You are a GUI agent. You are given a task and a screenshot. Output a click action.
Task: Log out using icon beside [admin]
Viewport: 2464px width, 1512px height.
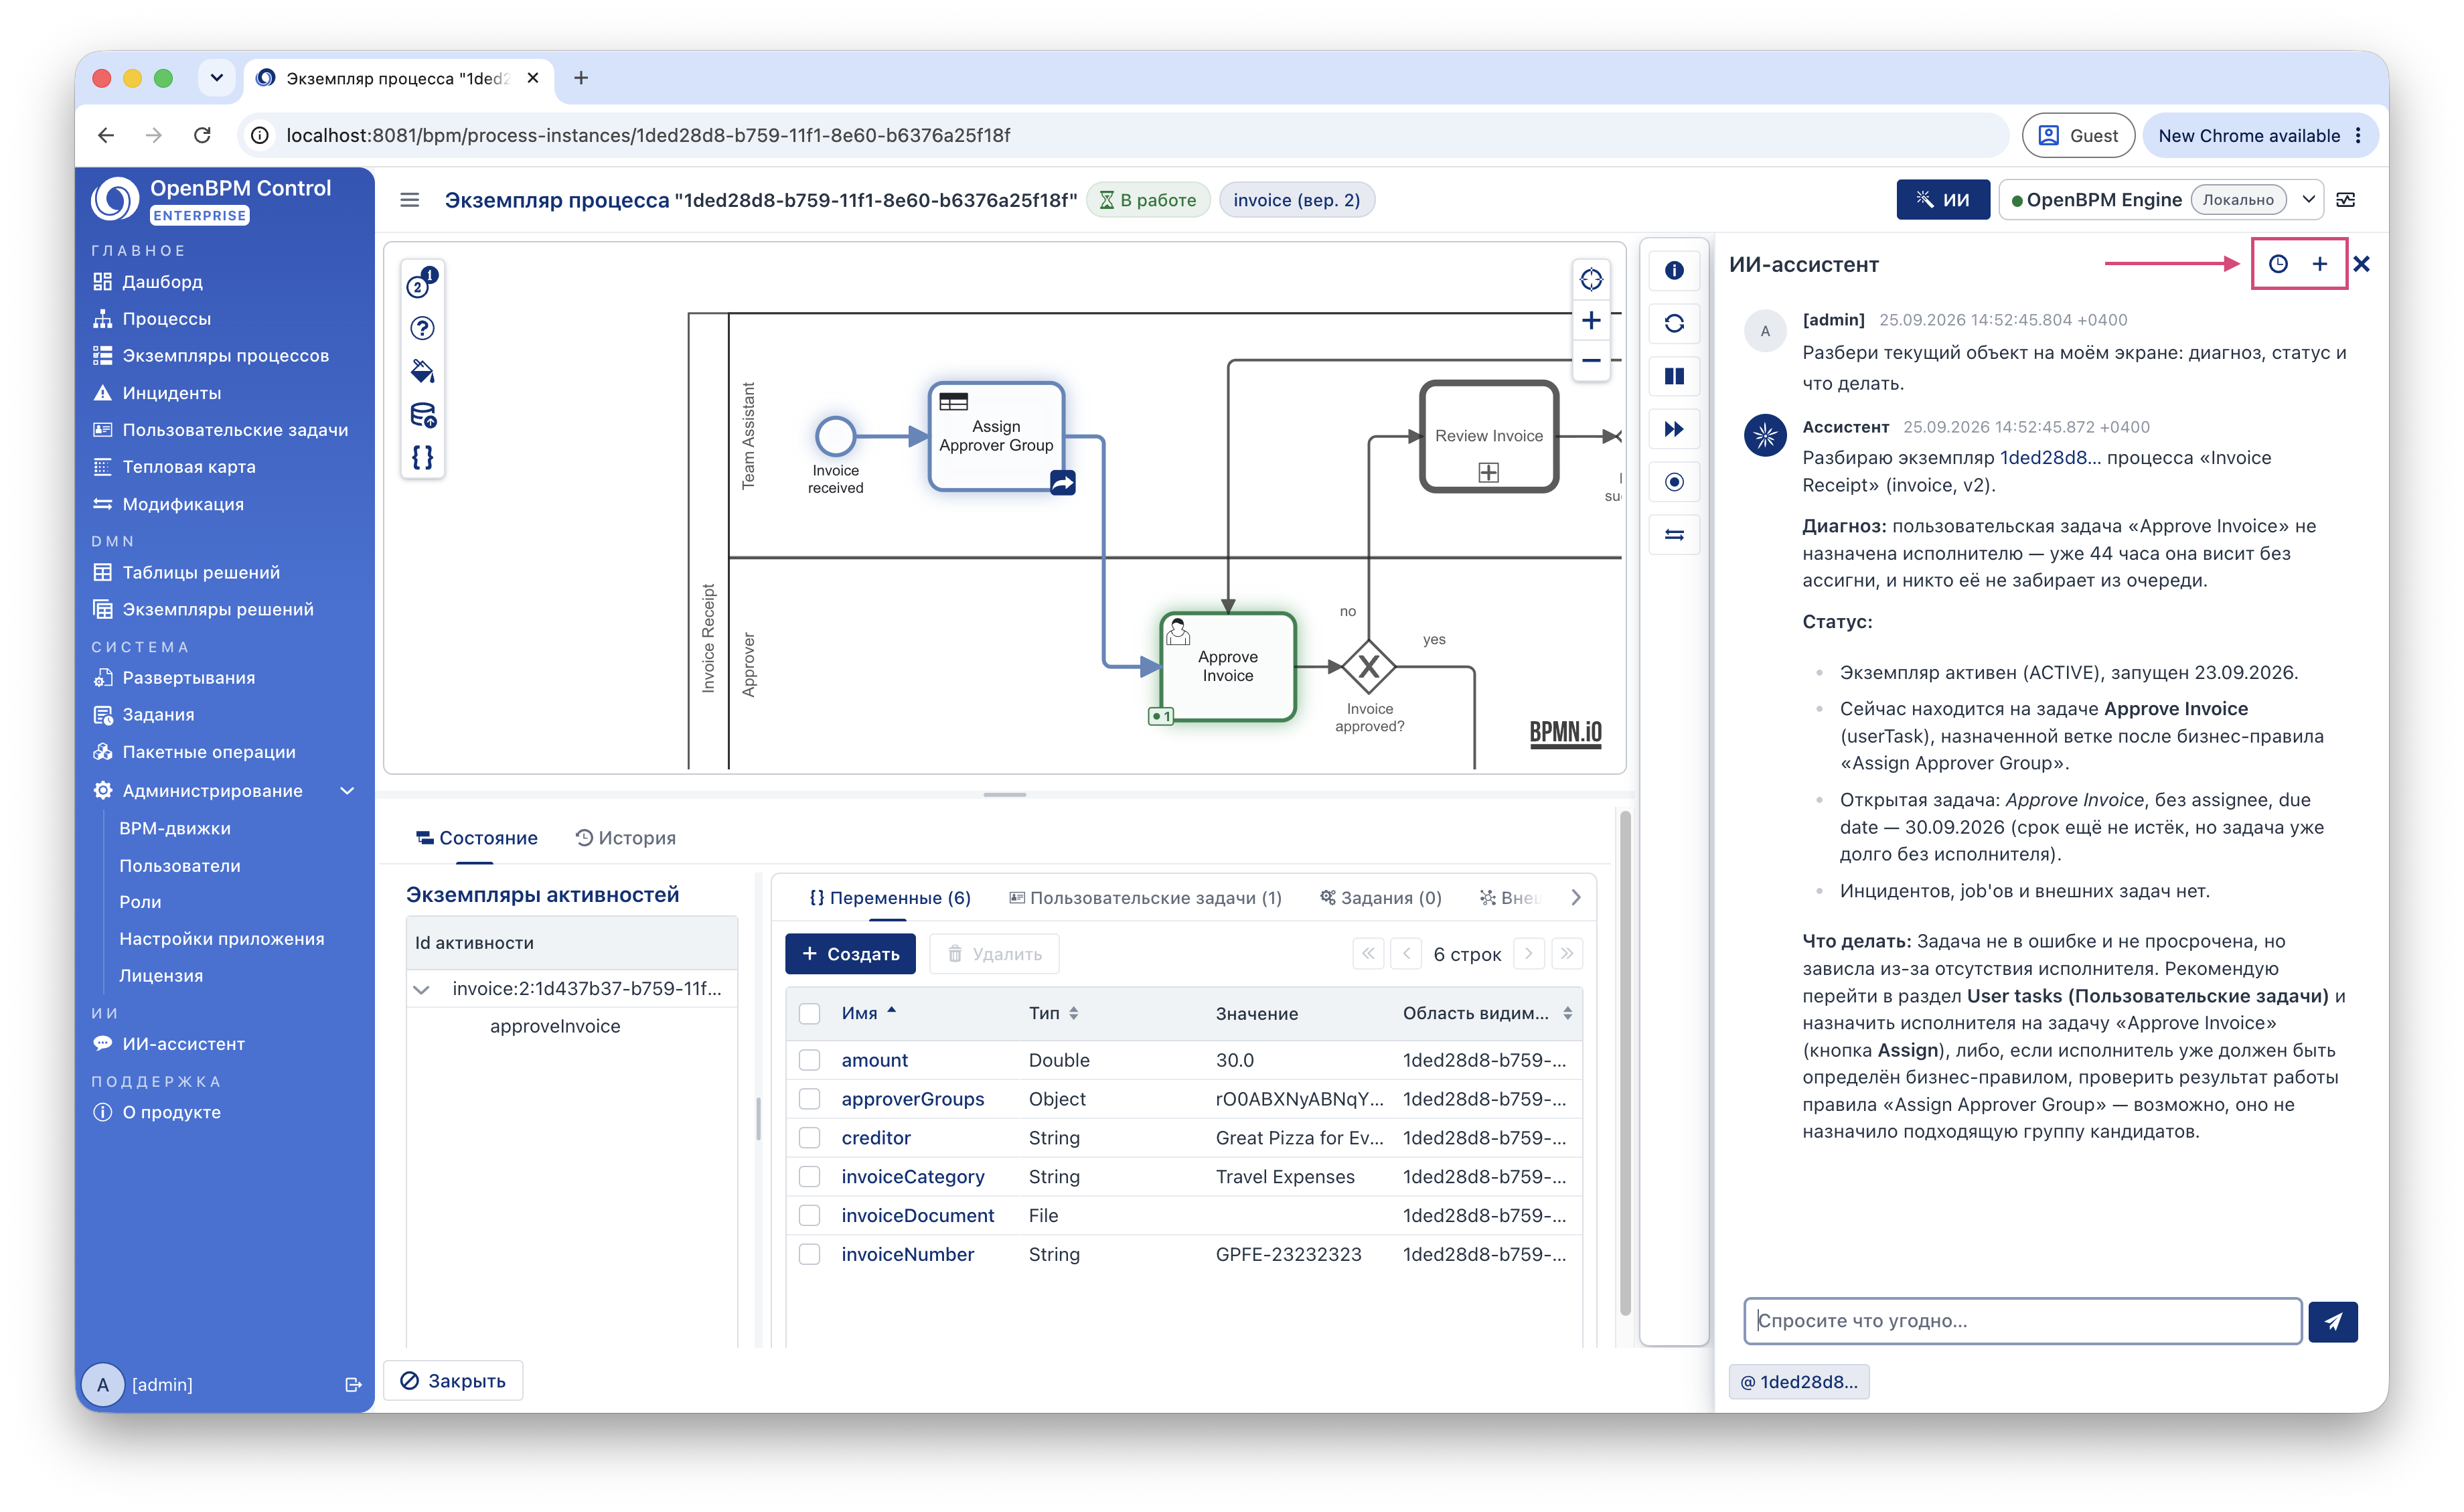tap(352, 1385)
